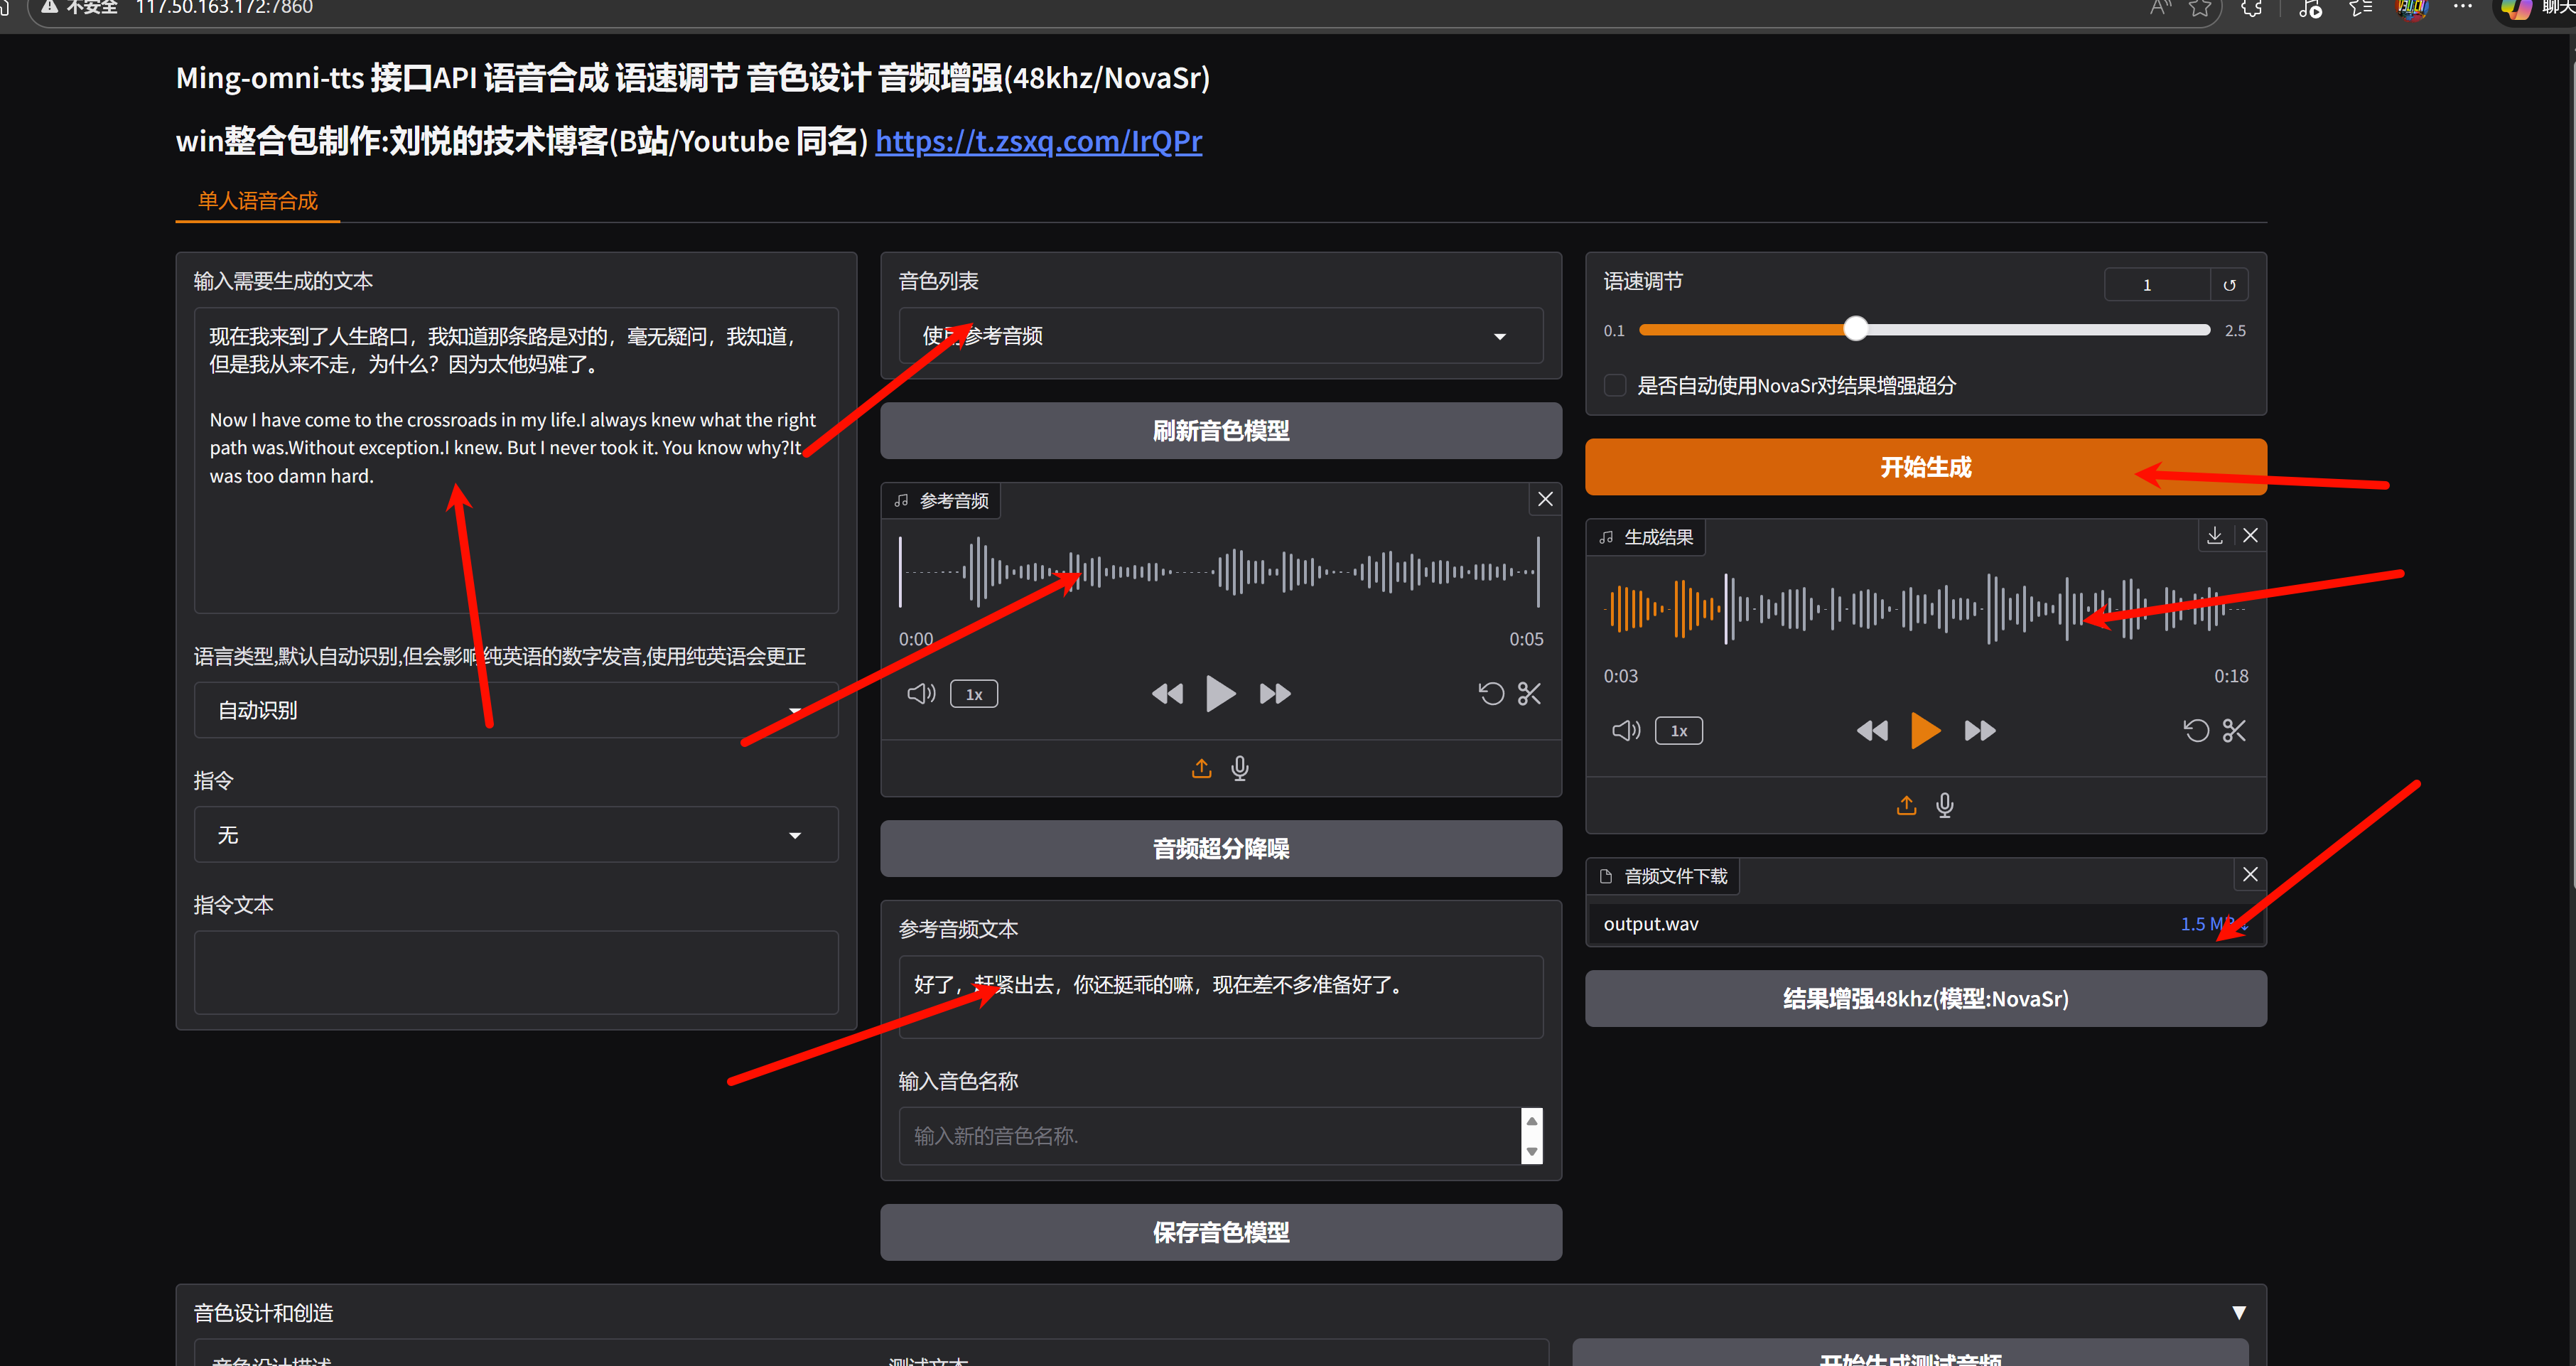The image size is (2576, 1366).
Task: Toggle 1x playback speed on generated result
Action: coord(1678,731)
